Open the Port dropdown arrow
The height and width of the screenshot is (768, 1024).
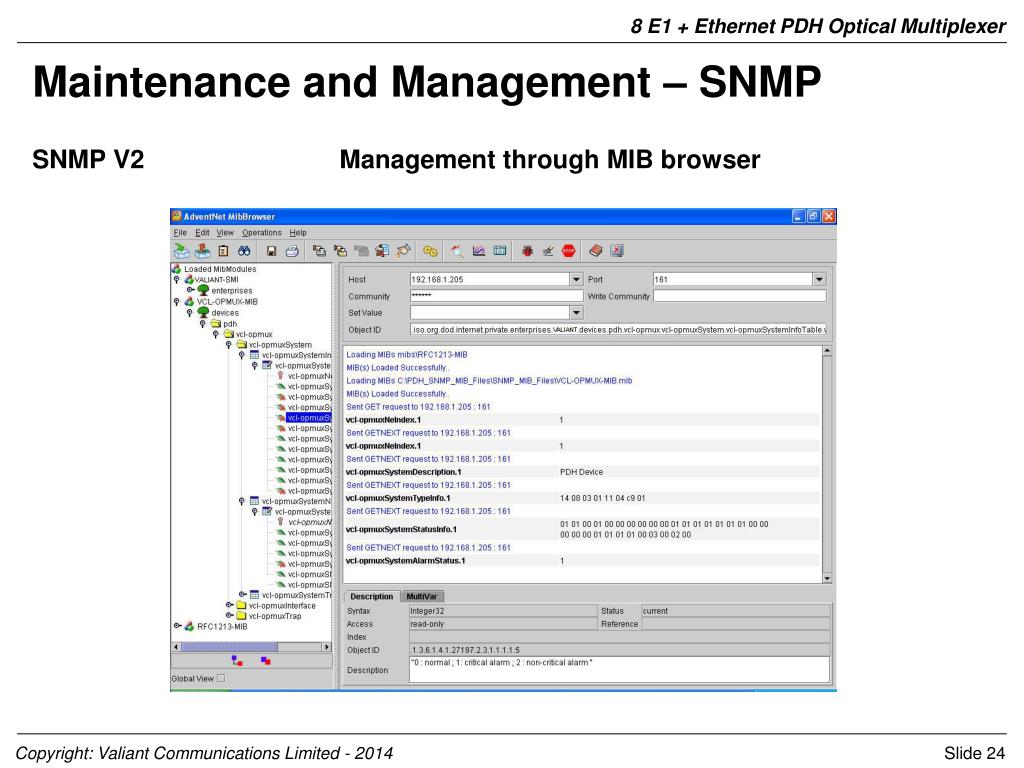[820, 280]
